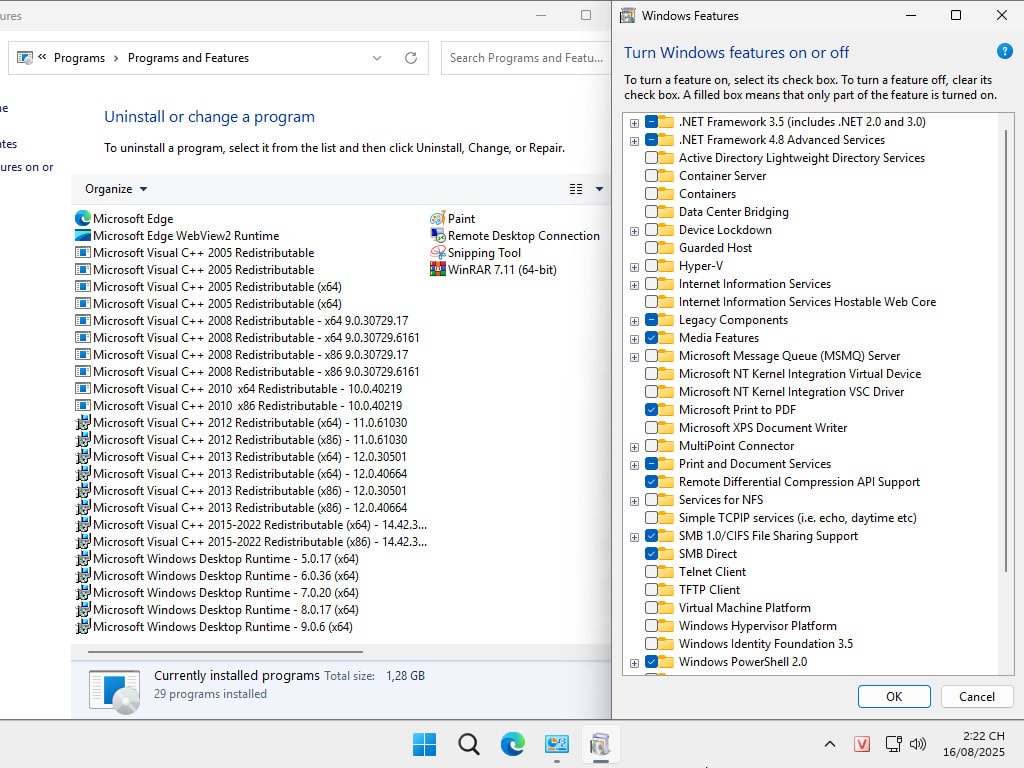This screenshot has width=1024, height=768.
Task: Click the volume speaker tray icon
Action: point(918,744)
